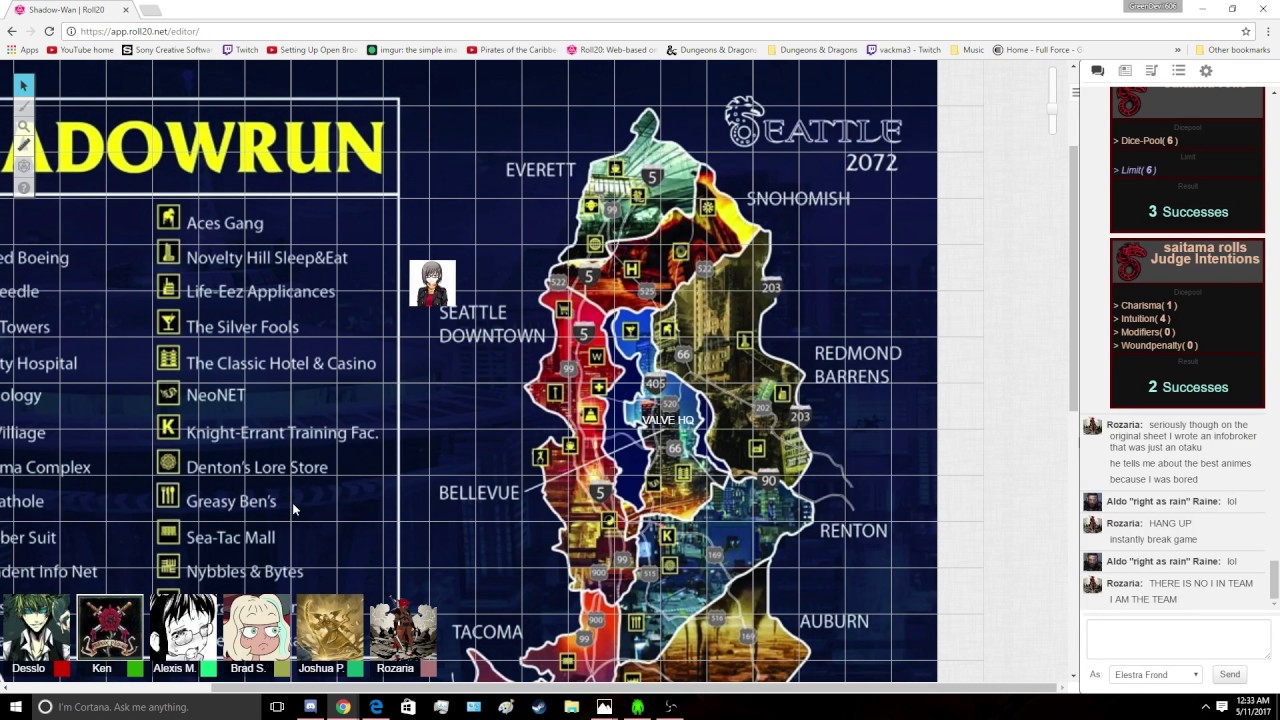Open the 'As: Elestra Frond' speaker dropdown
This screenshot has width=1280, height=720.
coord(1155,675)
